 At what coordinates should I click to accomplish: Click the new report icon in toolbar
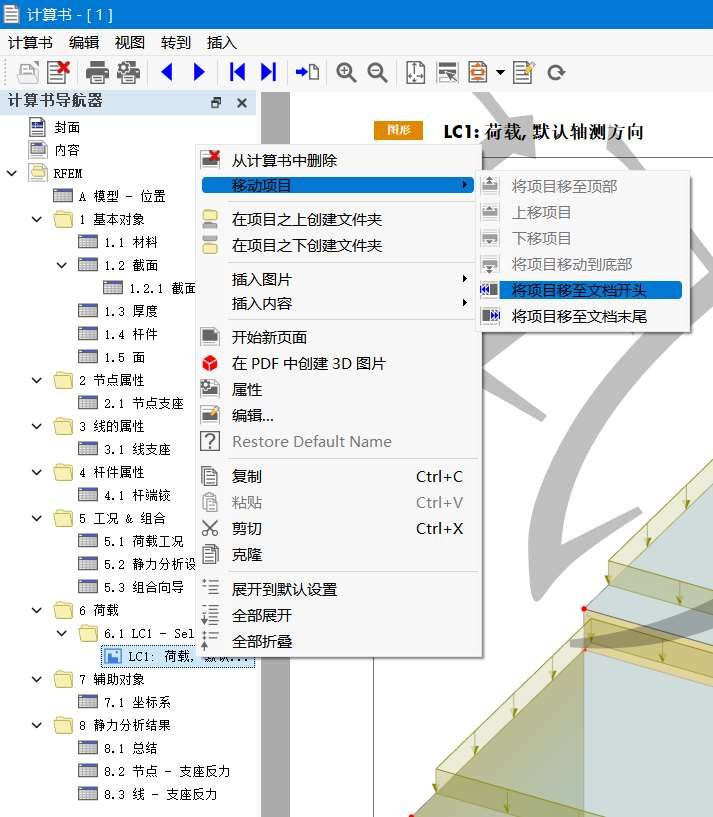click(x=28, y=72)
